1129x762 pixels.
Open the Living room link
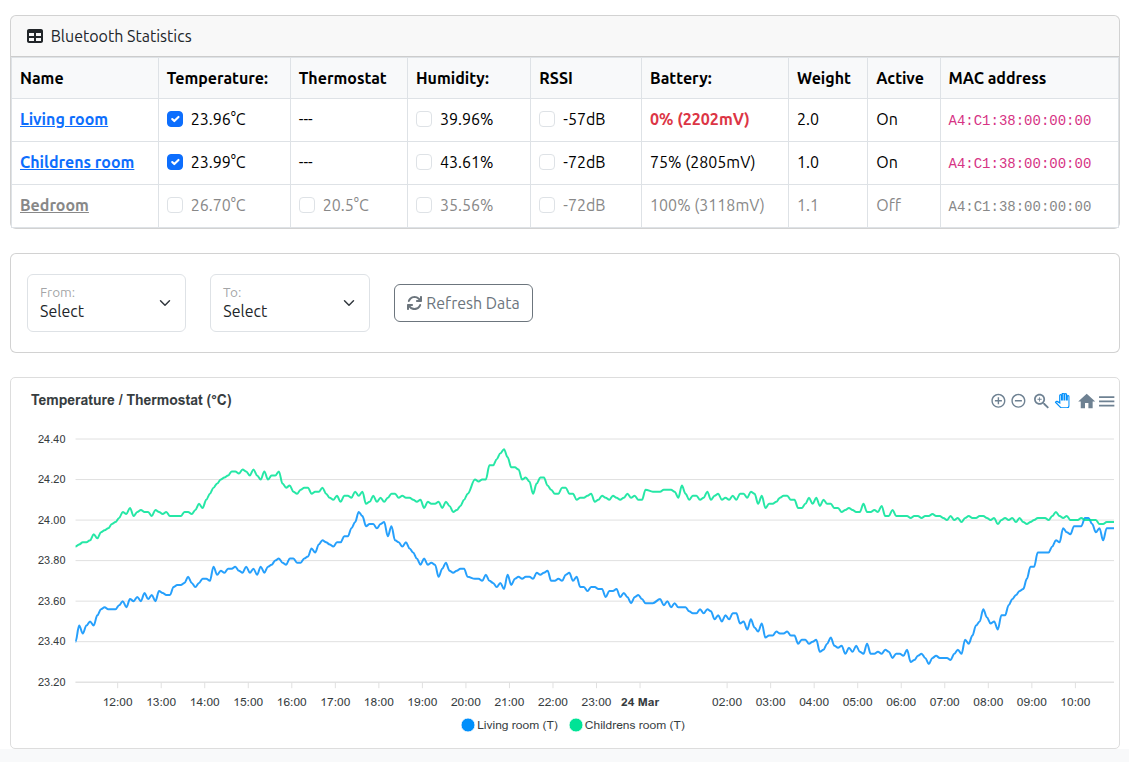pos(64,119)
